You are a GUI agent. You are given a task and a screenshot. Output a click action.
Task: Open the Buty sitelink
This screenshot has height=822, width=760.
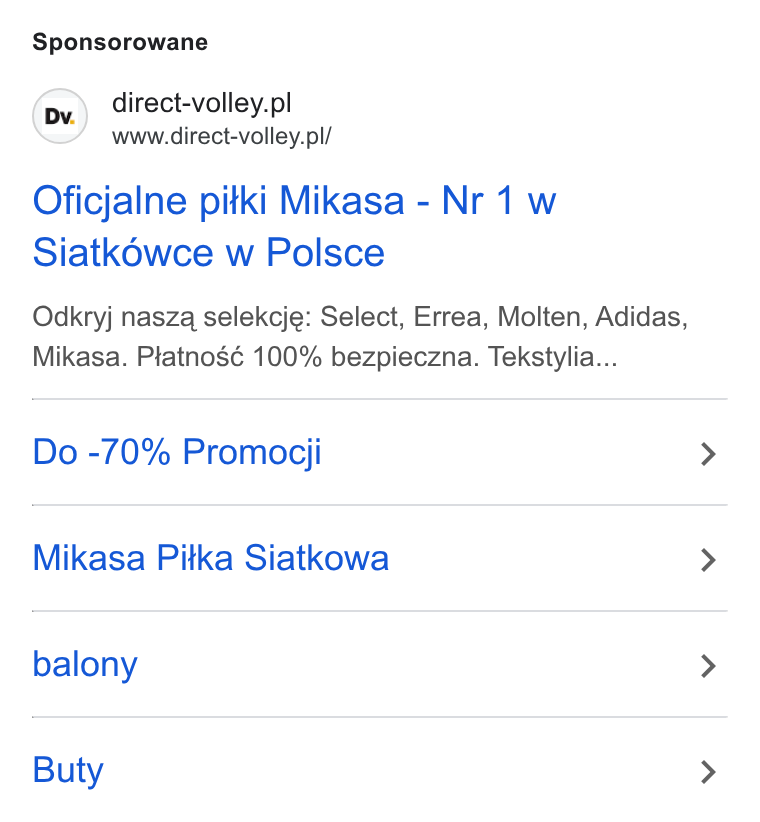[x=68, y=771]
